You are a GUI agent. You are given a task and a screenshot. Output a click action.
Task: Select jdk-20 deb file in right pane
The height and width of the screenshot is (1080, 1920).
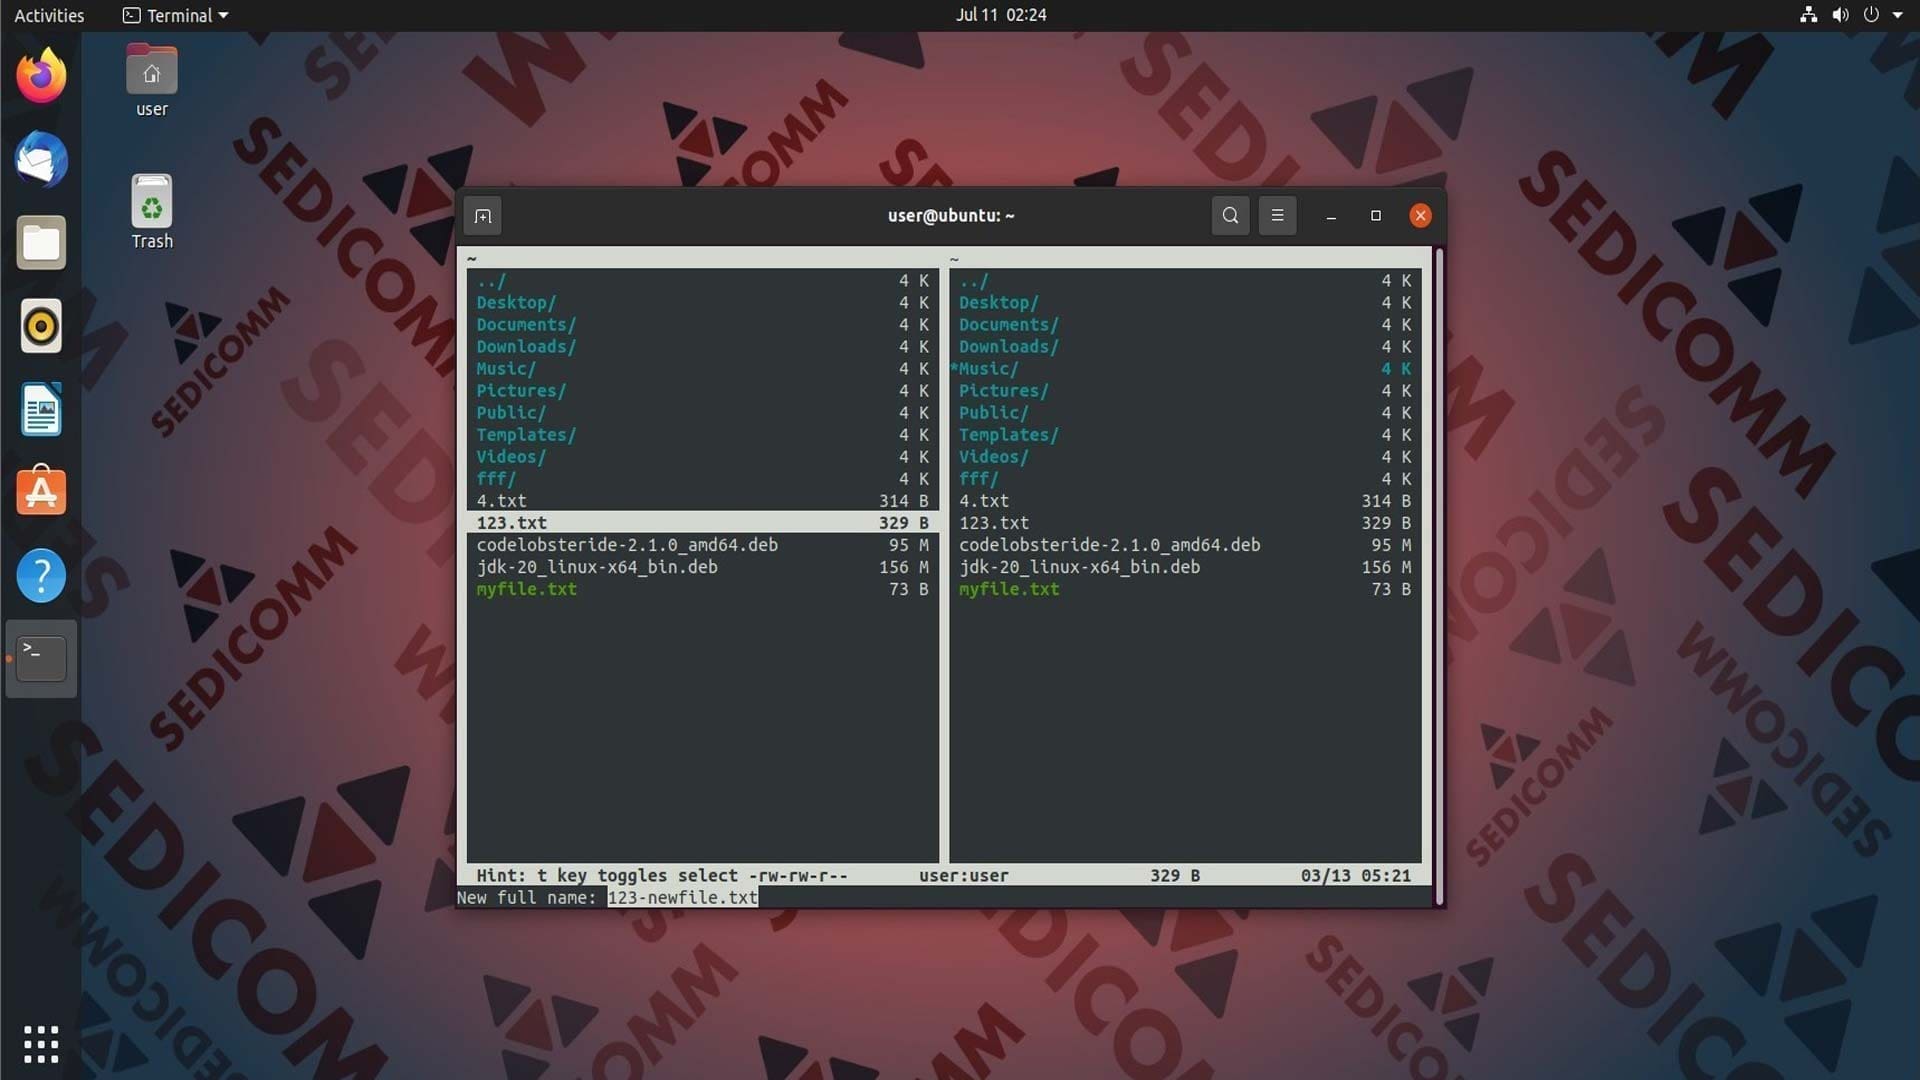pos(1185,567)
